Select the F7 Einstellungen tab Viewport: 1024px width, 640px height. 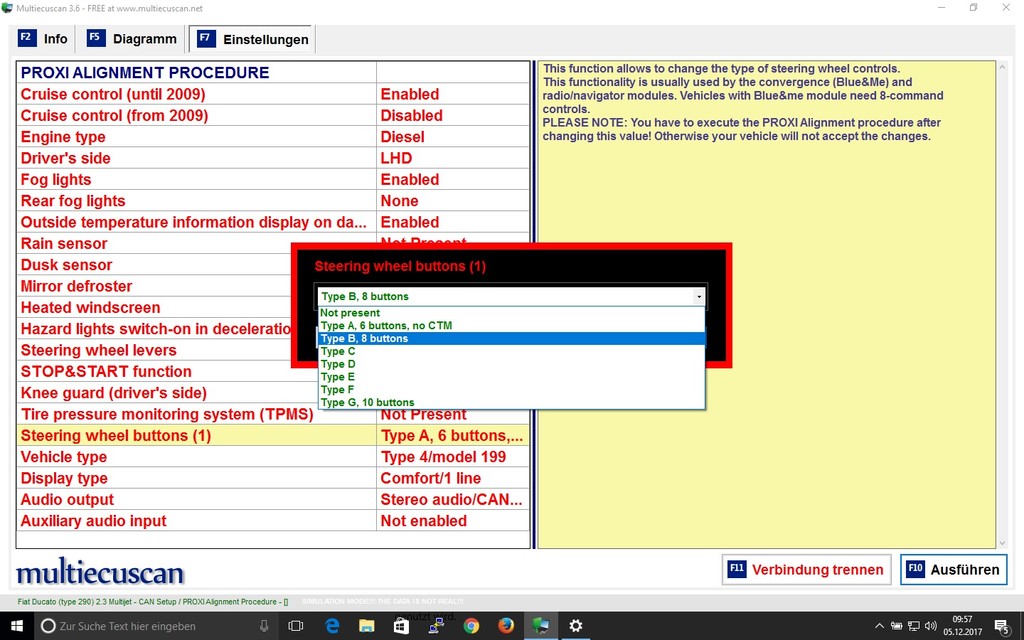(x=252, y=39)
